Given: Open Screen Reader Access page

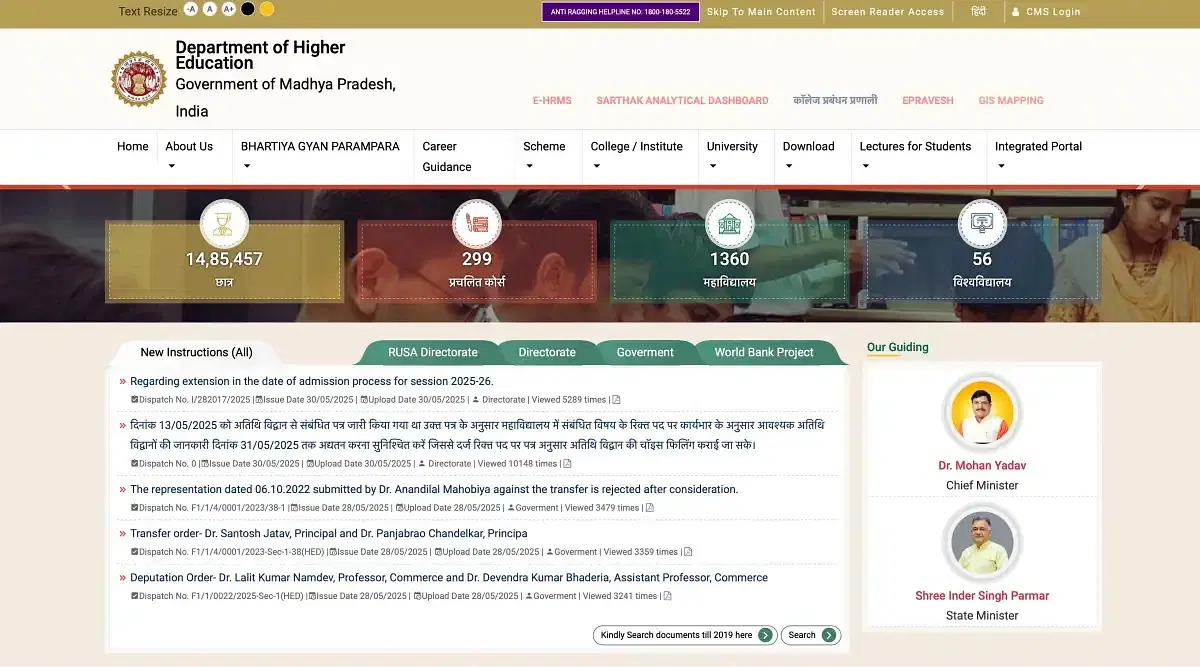Looking at the screenshot, I should pyautogui.click(x=887, y=12).
